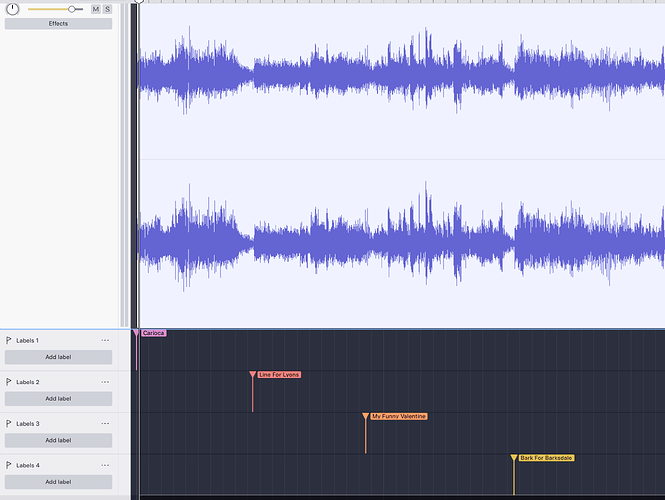The width and height of the screenshot is (665, 500).
Task: Select the My Funny Valentine label
Action: pyautogui.click(x=399, y=416)
